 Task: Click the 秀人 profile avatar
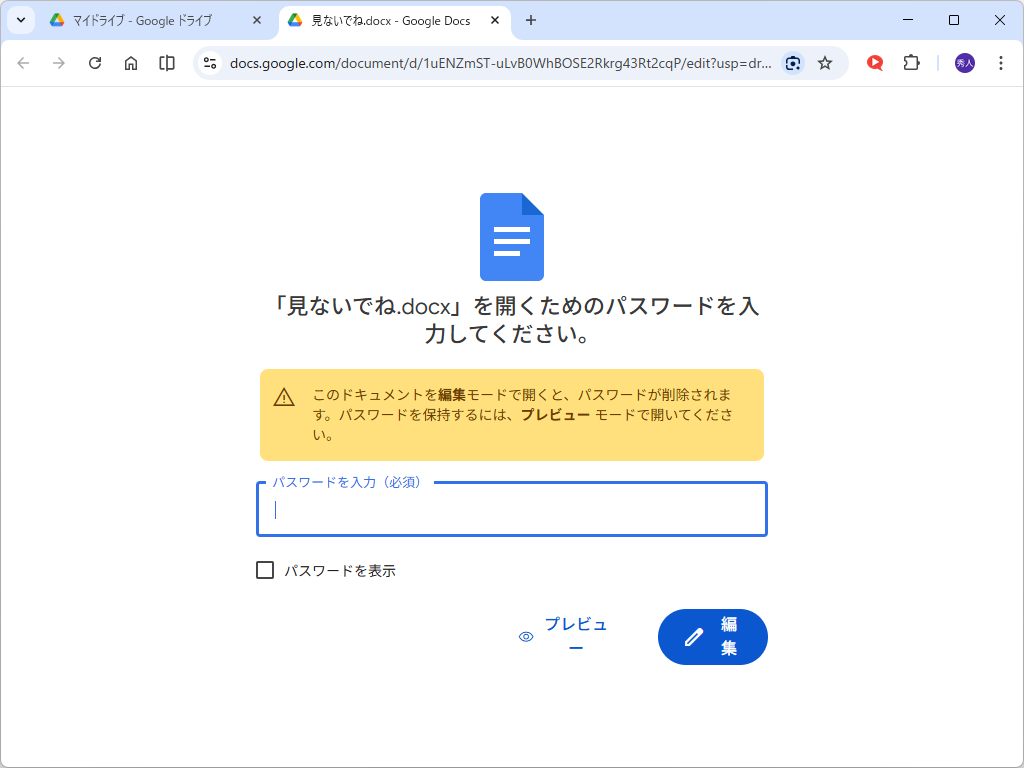963,62
